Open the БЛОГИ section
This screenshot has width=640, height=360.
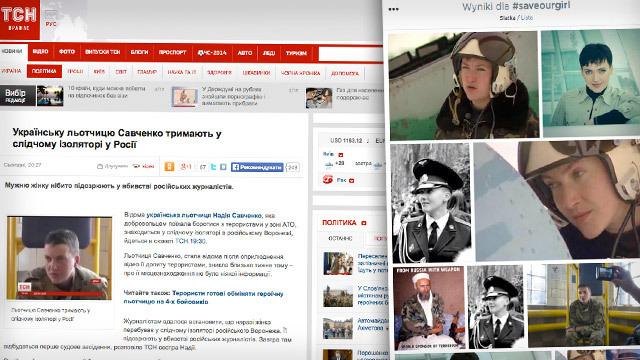pos(139,52)
